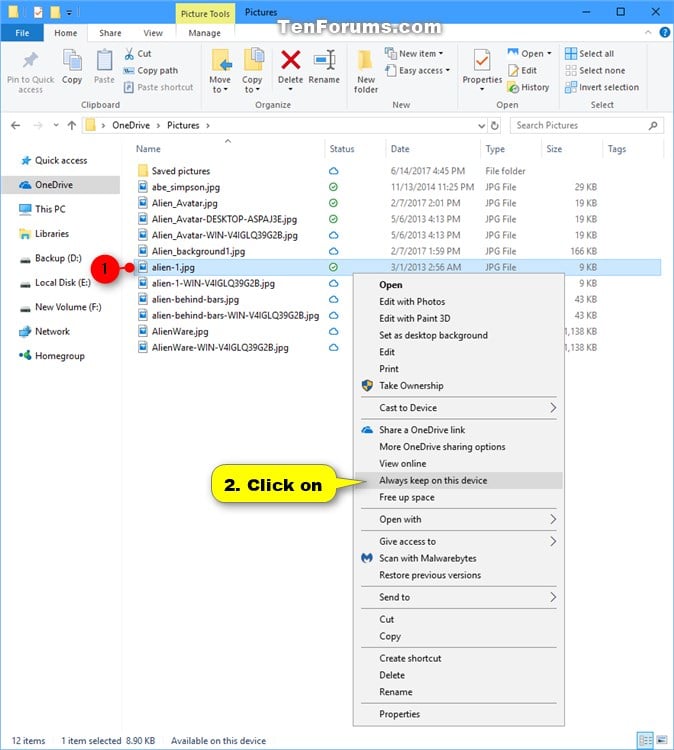
Task: Click the New folder icon
Action: coord(365,61)
